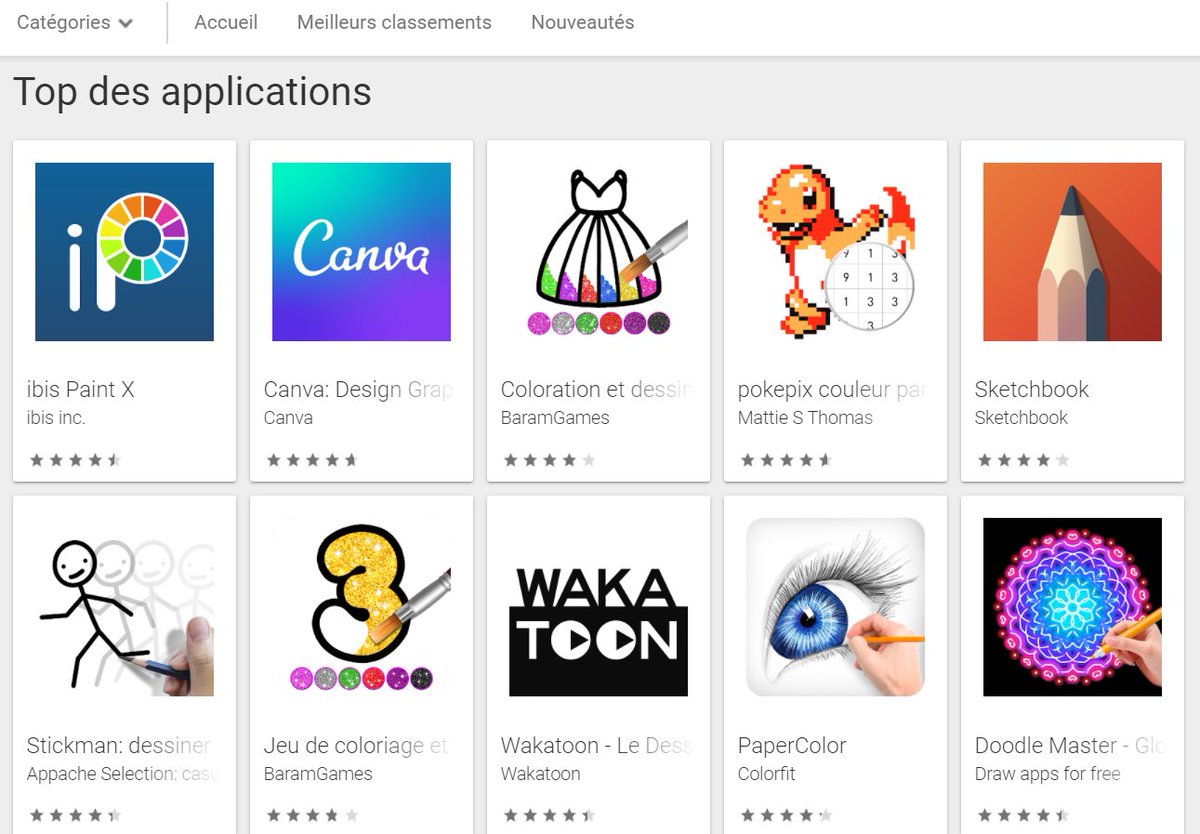Click the 'Sketchbook' app title
The width and height of the screenshot is (1200, 834).
tap(1032, 390)
